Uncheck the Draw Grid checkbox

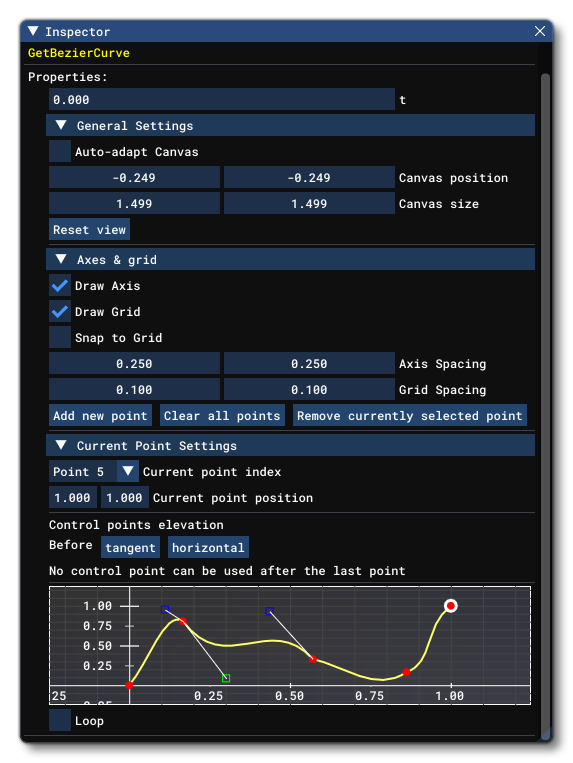point(60,311)
